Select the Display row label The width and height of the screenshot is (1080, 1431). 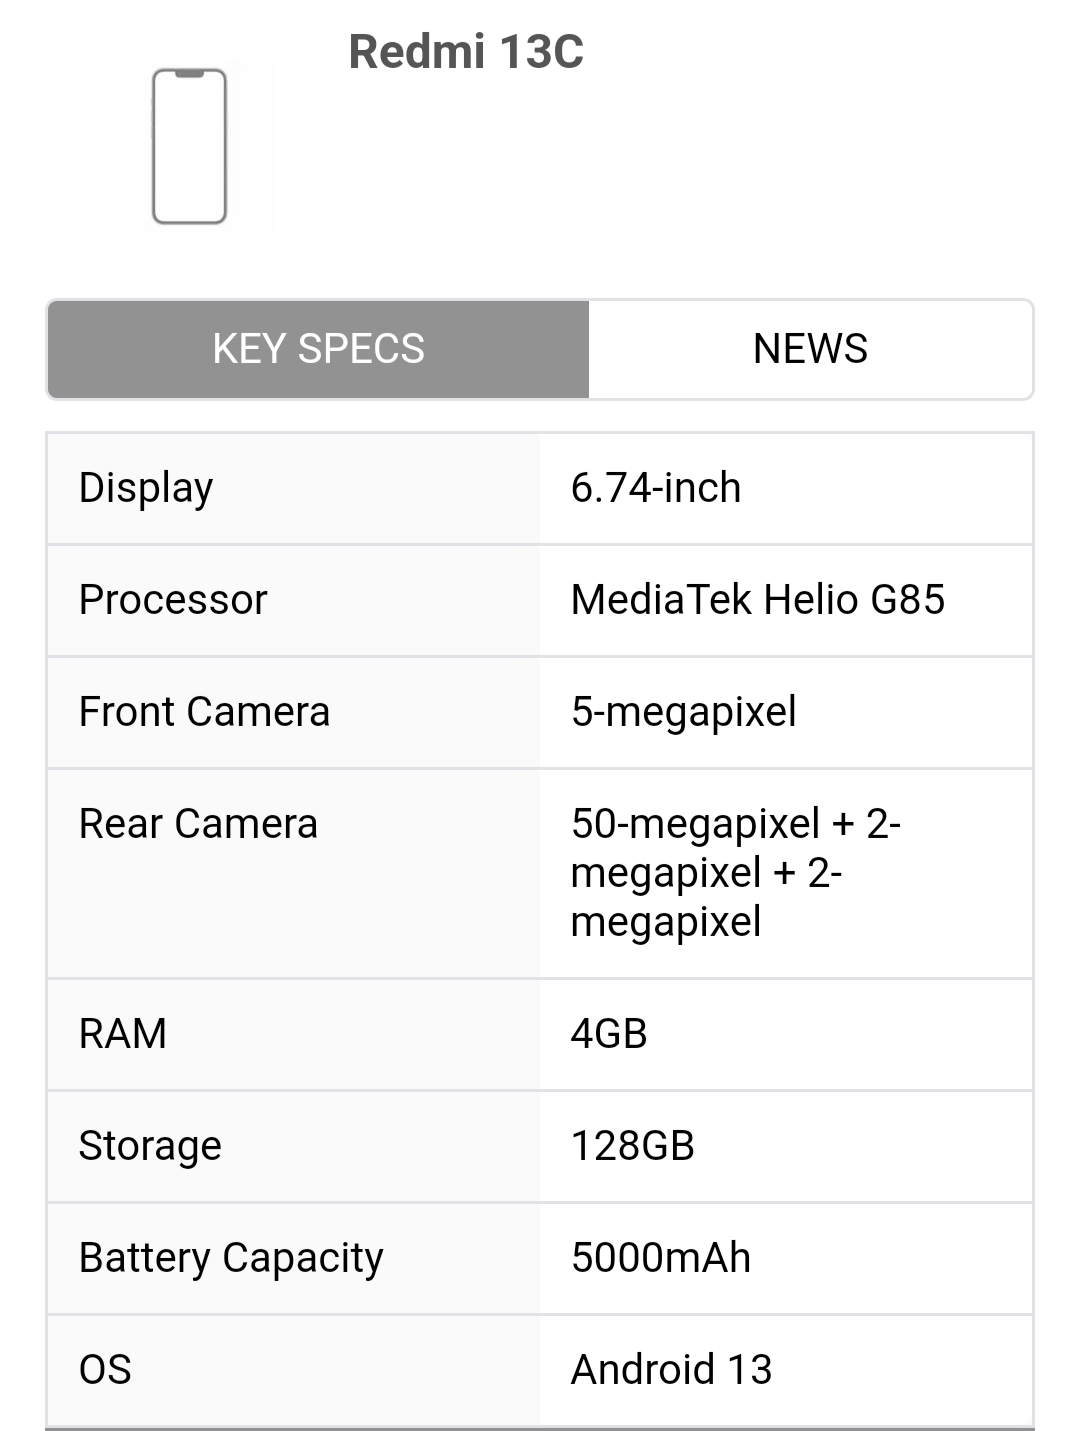click(146, 488)
